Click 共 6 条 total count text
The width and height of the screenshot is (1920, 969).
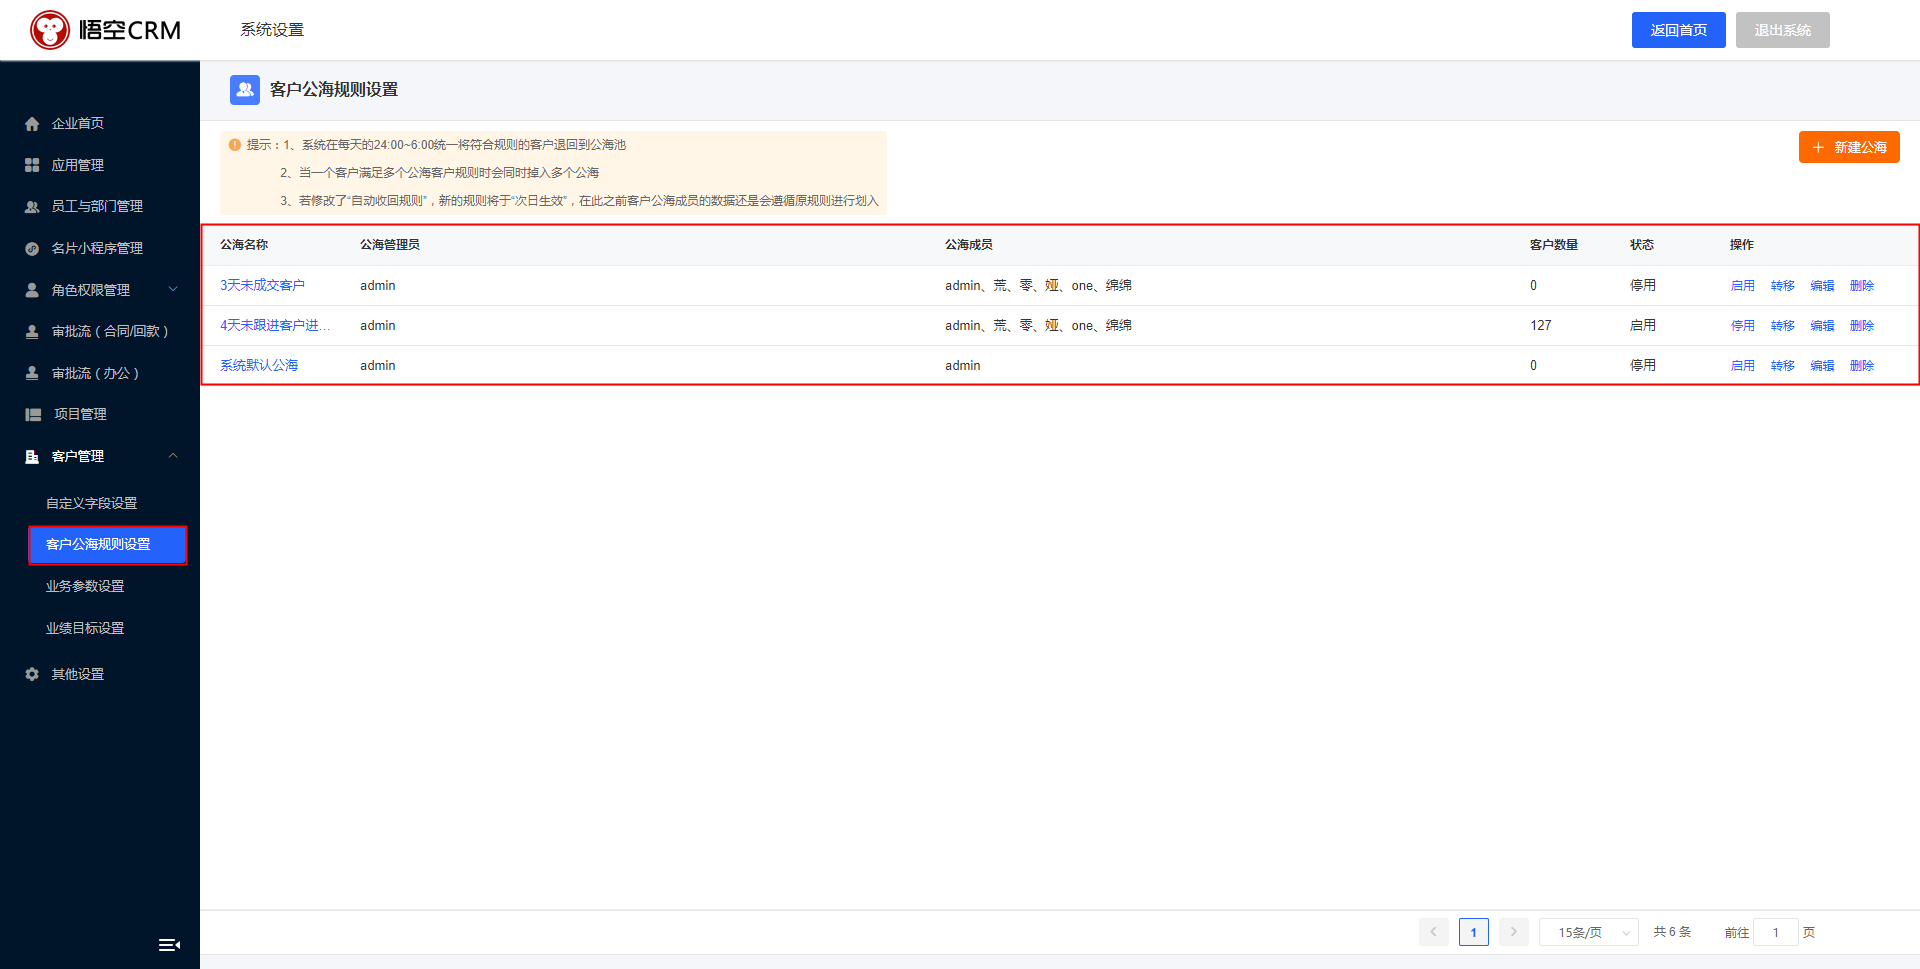click(x=1672, y=932)
